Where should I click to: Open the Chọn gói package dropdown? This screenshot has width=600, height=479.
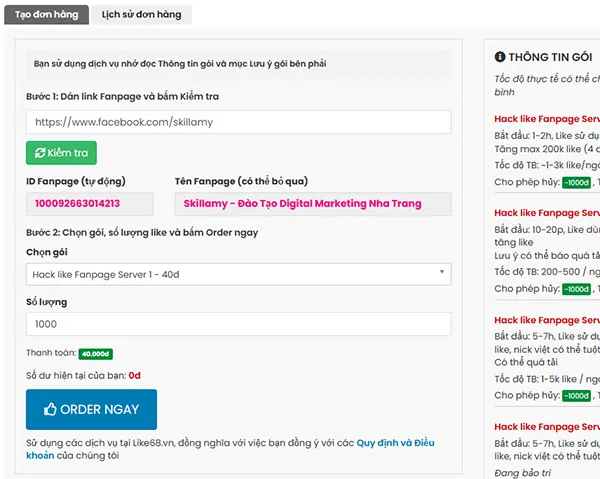point(239,274)
